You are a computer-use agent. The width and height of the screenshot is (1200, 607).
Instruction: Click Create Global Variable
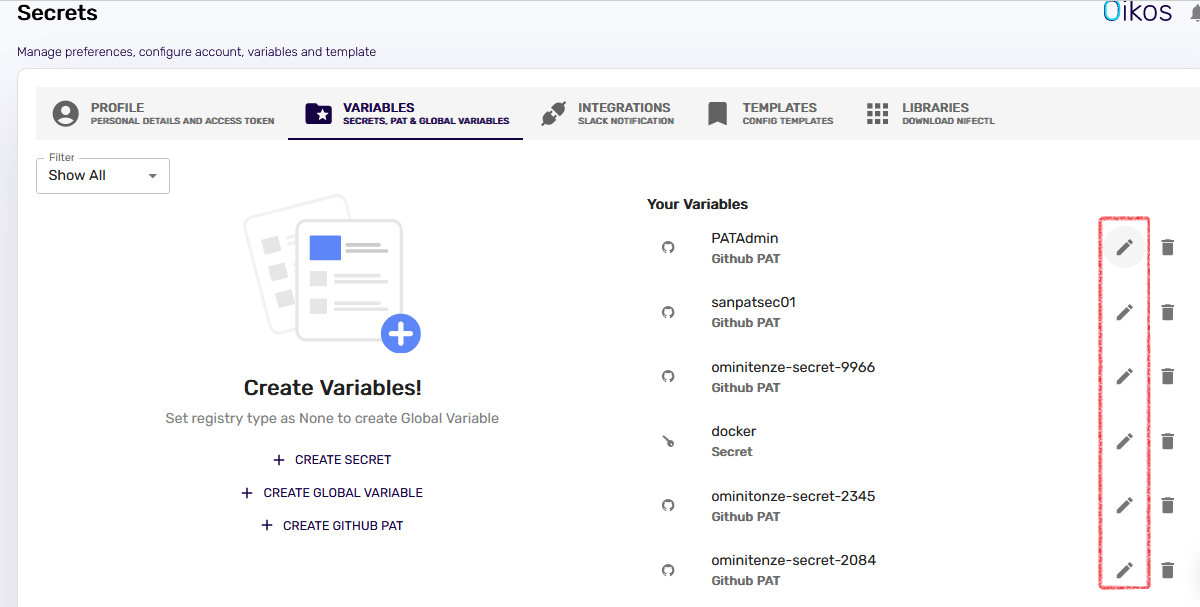point(331,492)
